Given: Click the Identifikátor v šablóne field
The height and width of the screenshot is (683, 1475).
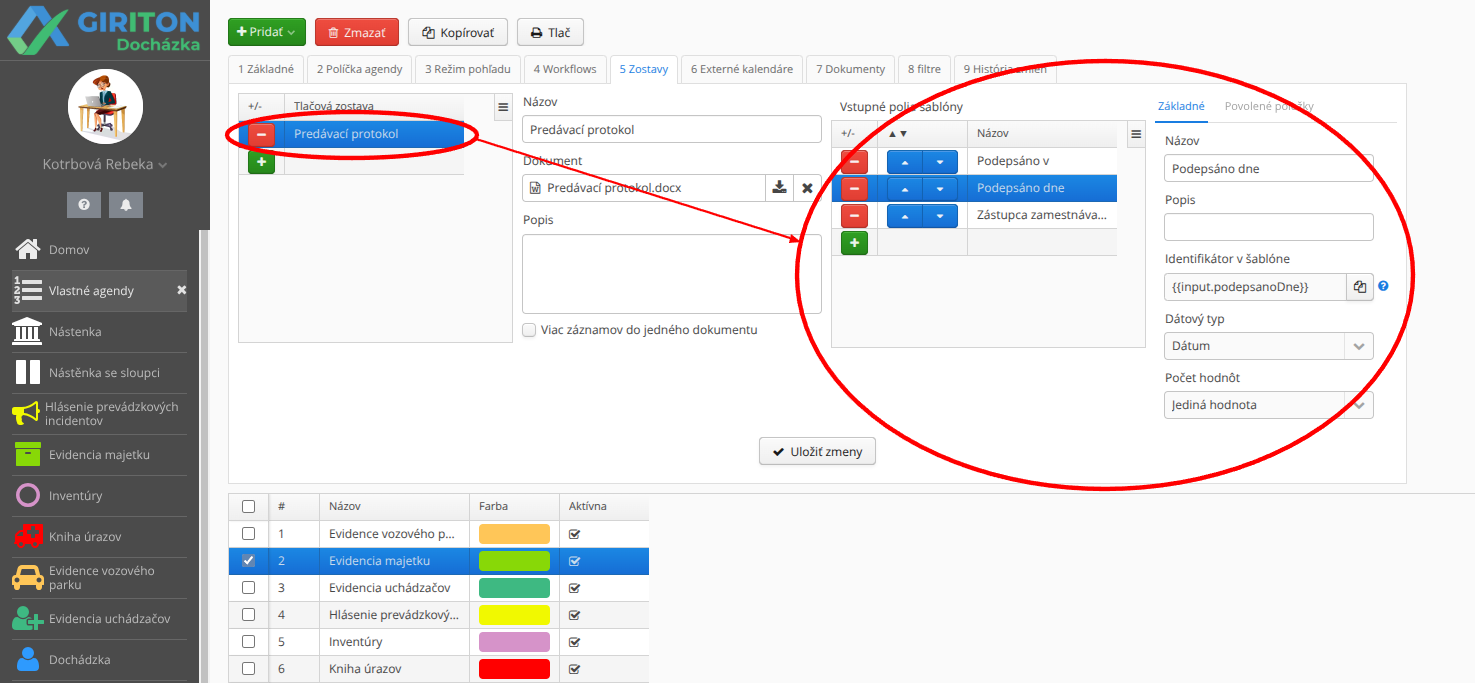Looking at the screenshot, I should coord(1256,287).
